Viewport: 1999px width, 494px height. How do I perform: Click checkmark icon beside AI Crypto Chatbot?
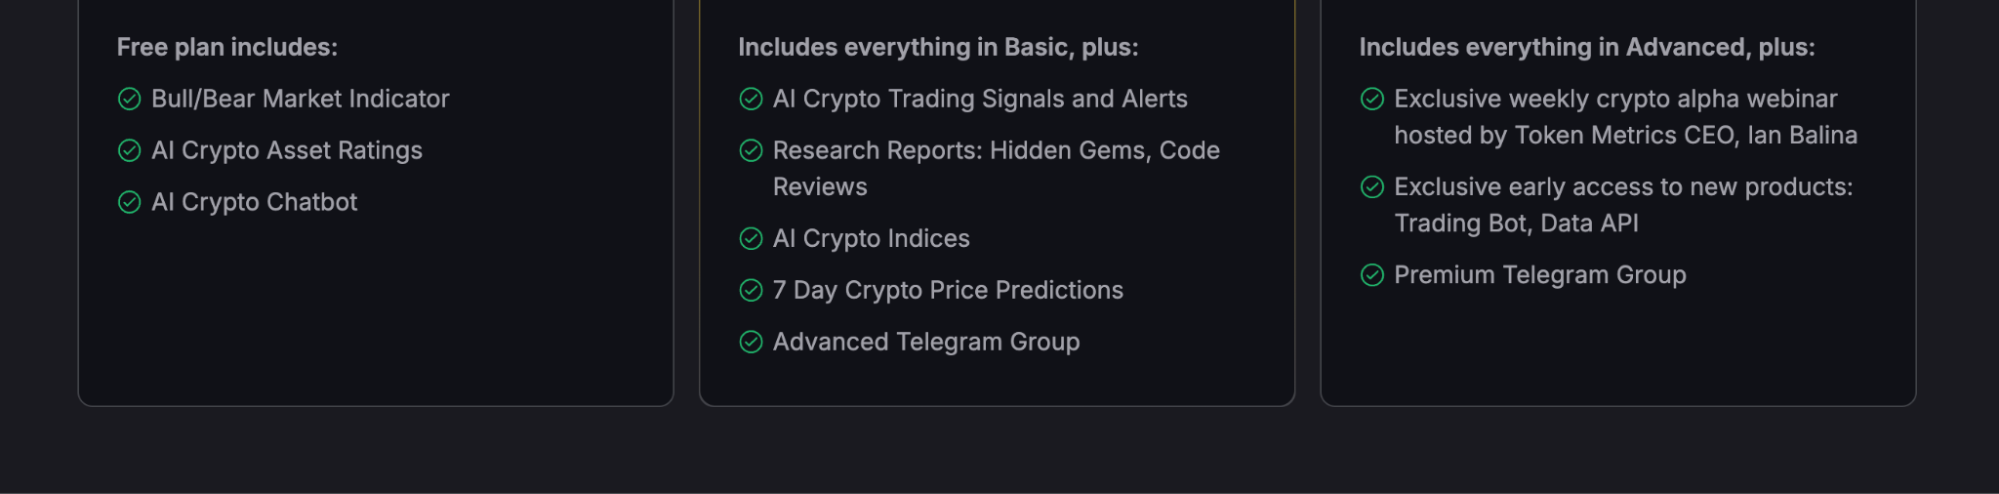click(x=129, y=203)
